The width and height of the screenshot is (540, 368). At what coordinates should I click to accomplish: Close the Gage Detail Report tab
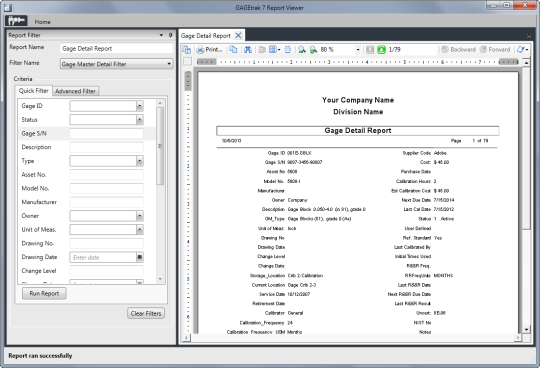click(x=238, y=35)
